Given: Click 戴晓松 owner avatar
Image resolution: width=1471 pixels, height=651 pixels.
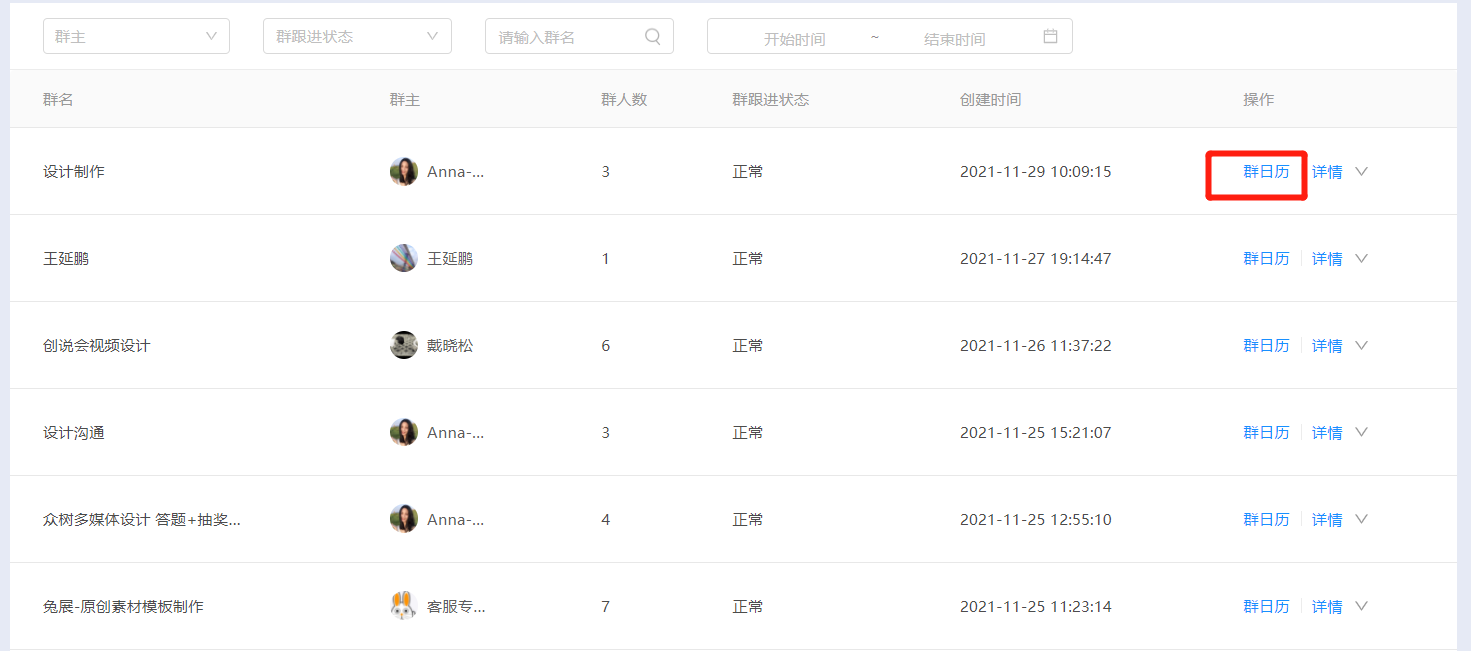Looking at the screenshot, I should 404,345.
